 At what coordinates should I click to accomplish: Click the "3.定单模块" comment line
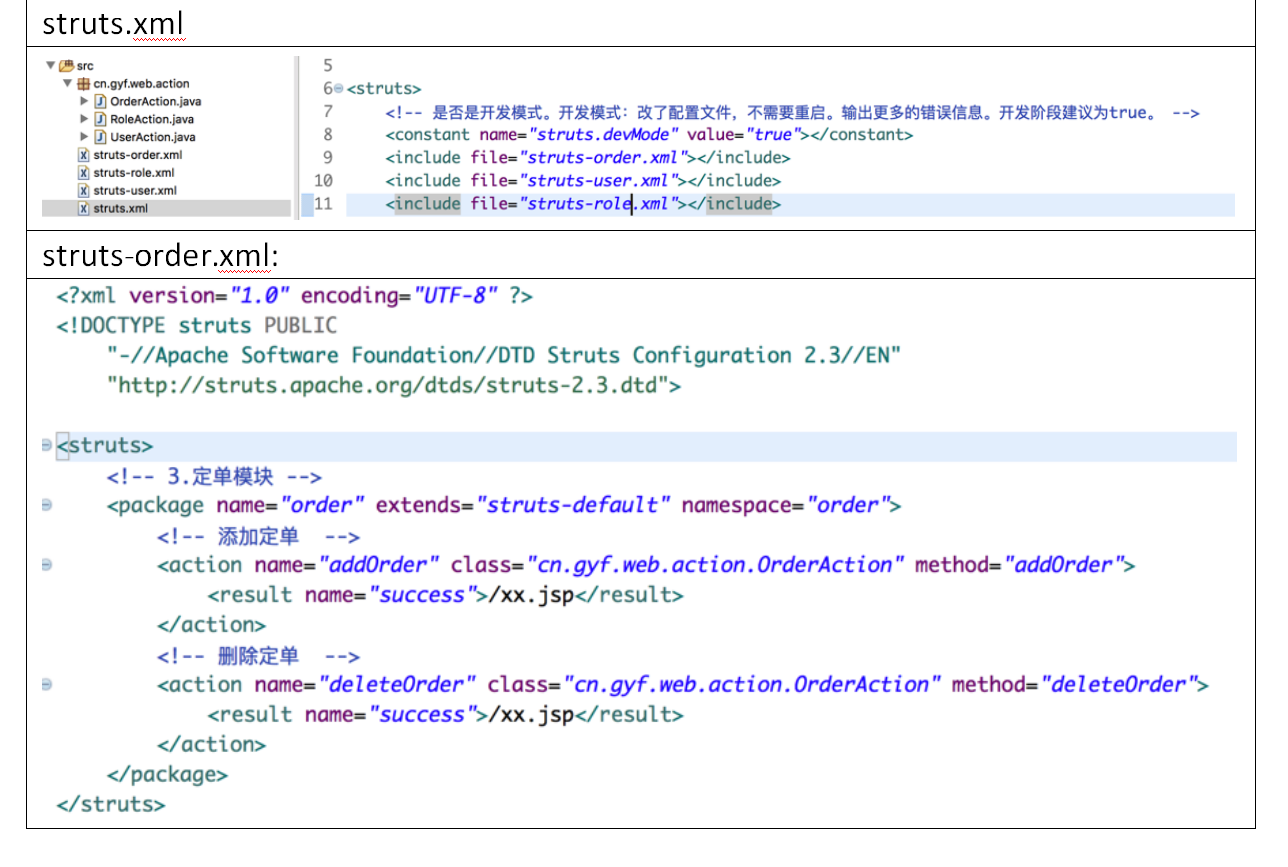point(214,476)
